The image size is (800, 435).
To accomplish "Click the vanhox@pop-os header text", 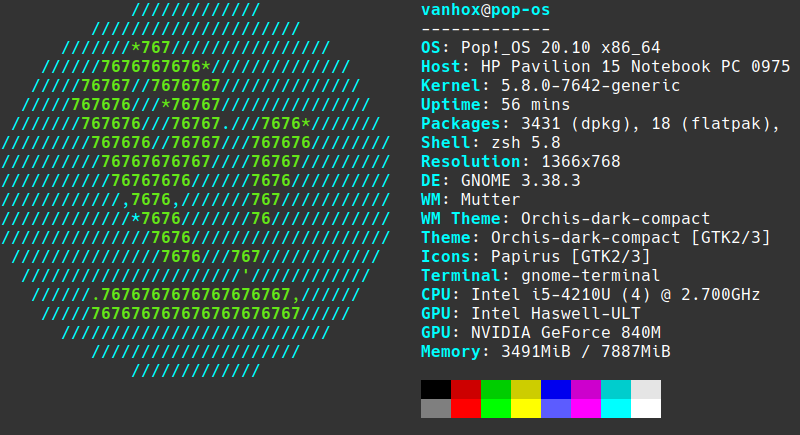I will 485,10.
